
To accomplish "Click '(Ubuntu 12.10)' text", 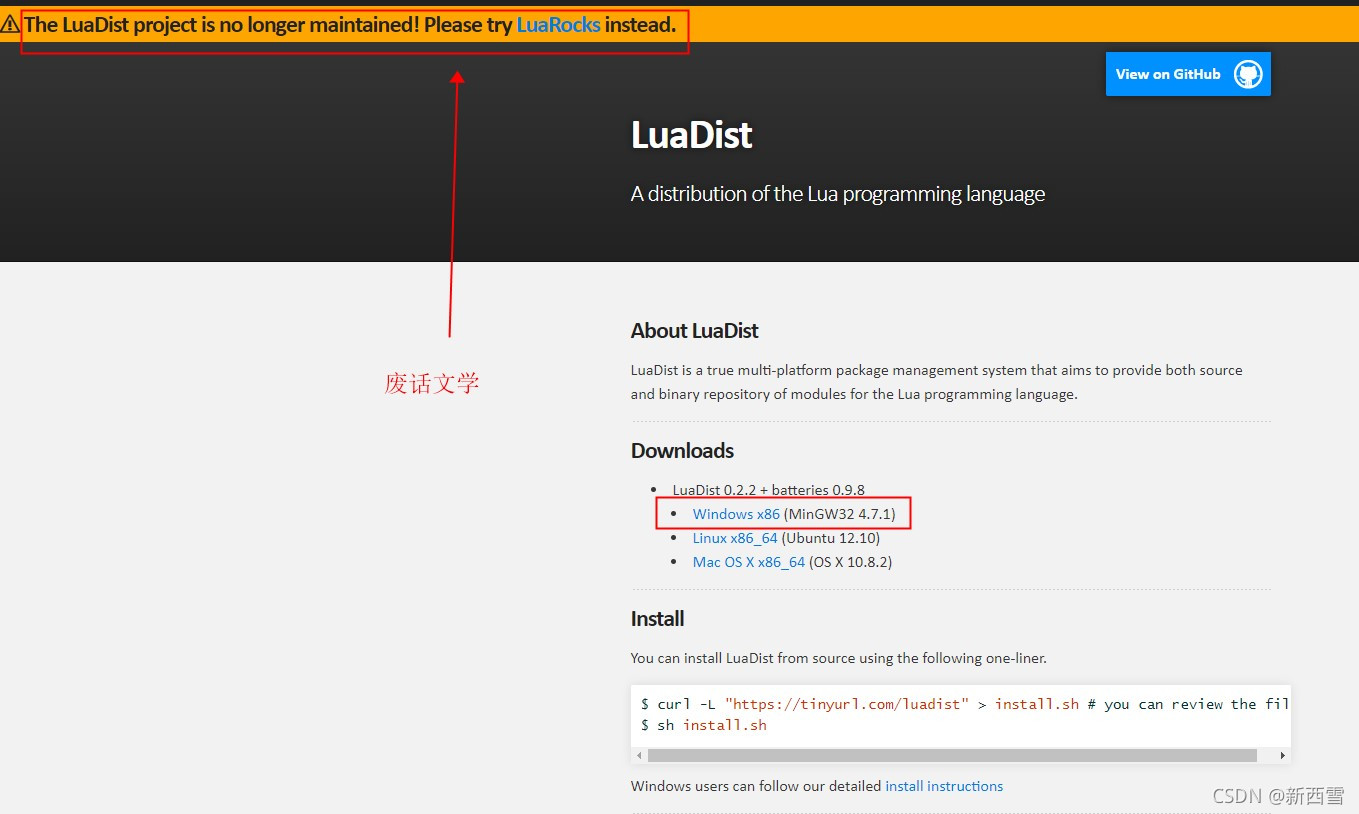I will pos(831,538).
